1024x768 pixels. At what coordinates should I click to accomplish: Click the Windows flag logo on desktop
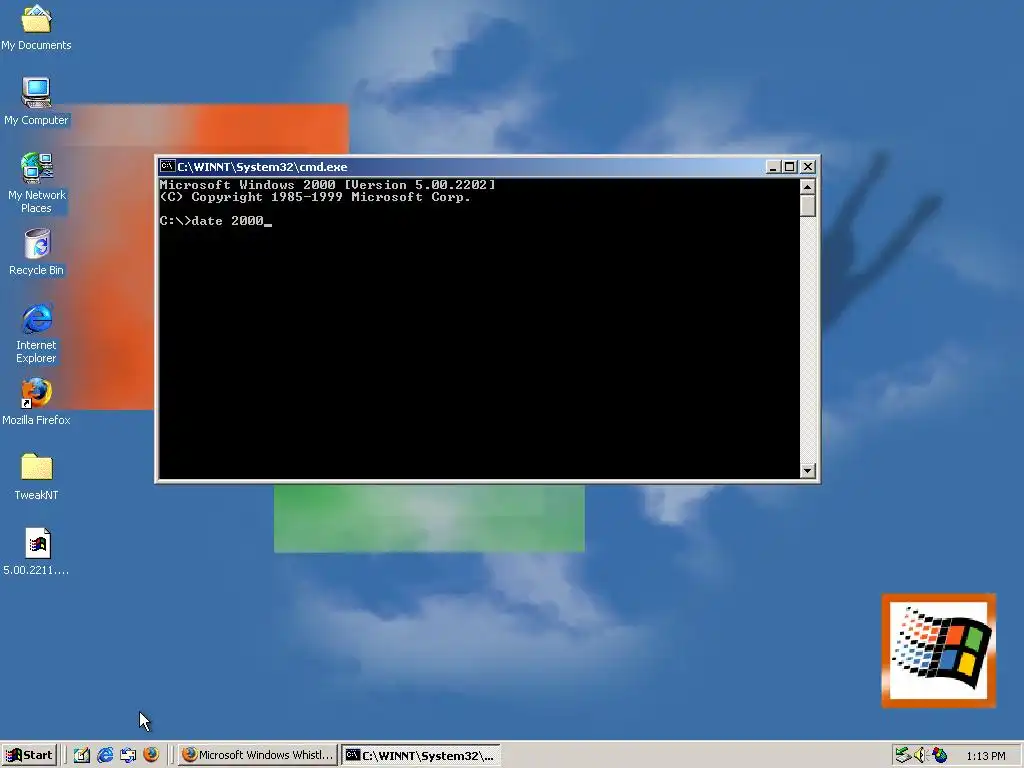[x=939, y=650]
